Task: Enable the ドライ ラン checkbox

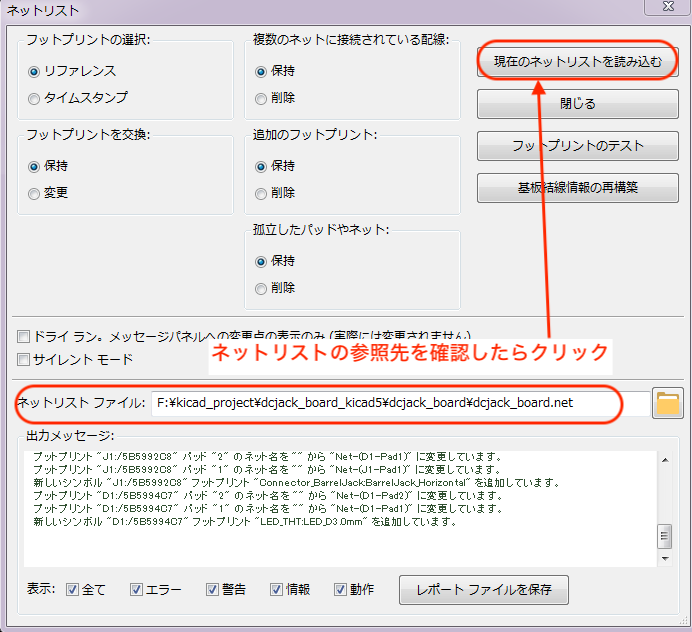Action: pos(23,337)
